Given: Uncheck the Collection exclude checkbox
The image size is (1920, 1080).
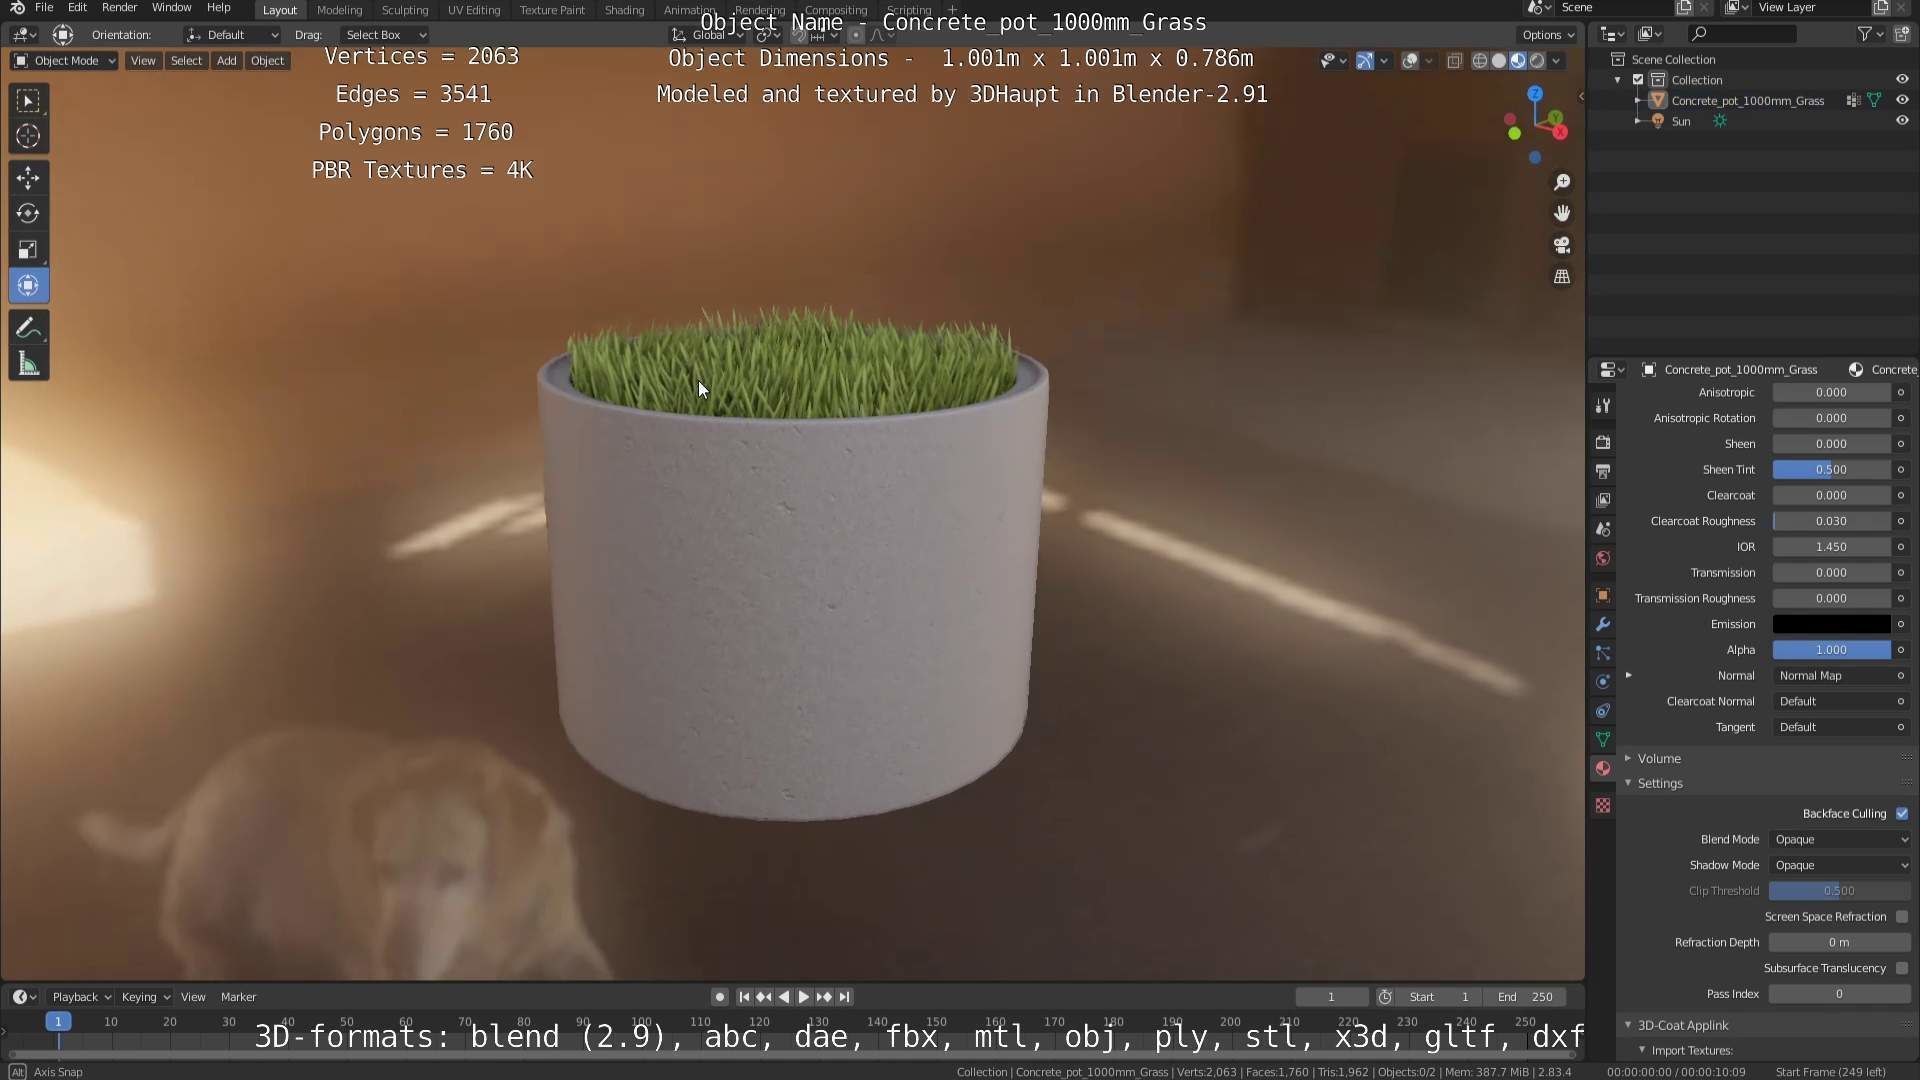Looking at the screenshot, I should click(x=1638, y=80).
